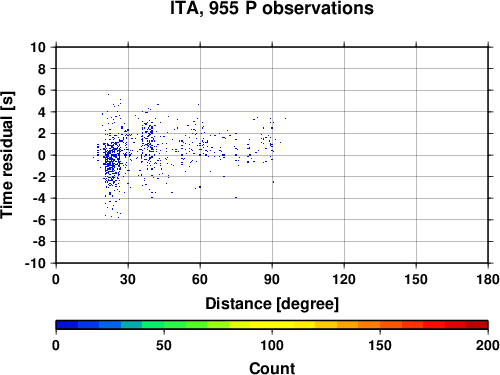Click the y-axis tick label '-4'
Viewport: 500px width, 375px height.
39,198
